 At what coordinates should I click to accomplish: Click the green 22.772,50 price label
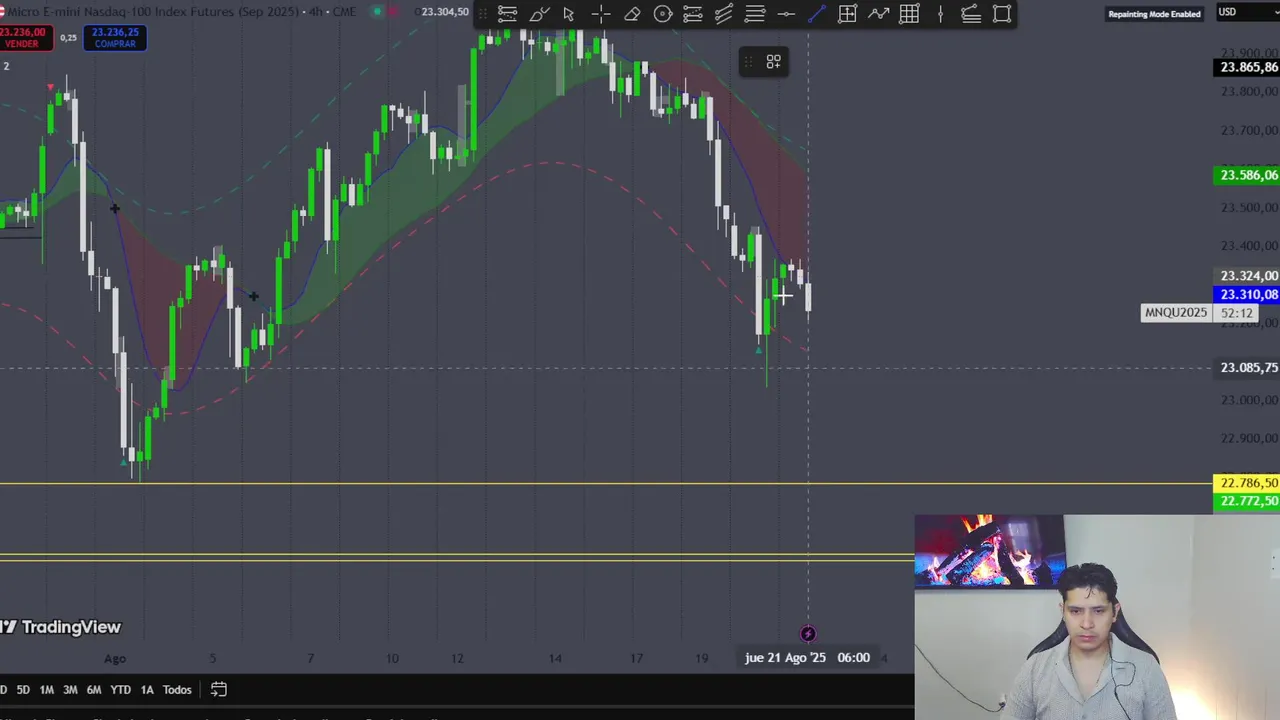pos(1246,501)
